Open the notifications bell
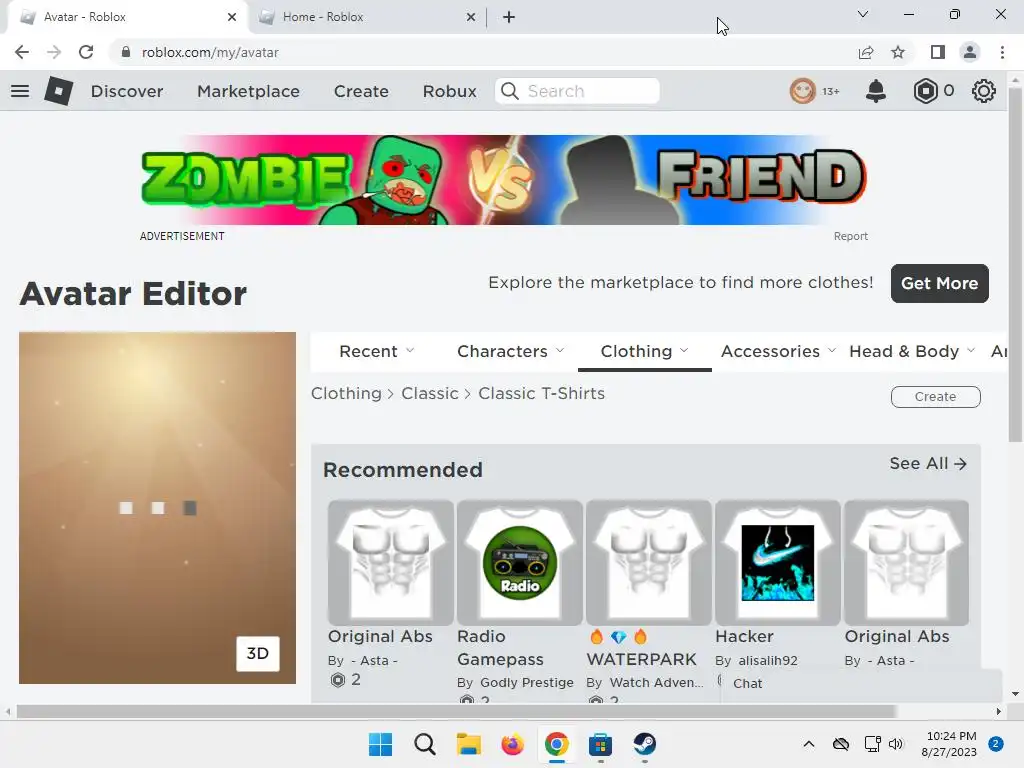 (876, 91)
